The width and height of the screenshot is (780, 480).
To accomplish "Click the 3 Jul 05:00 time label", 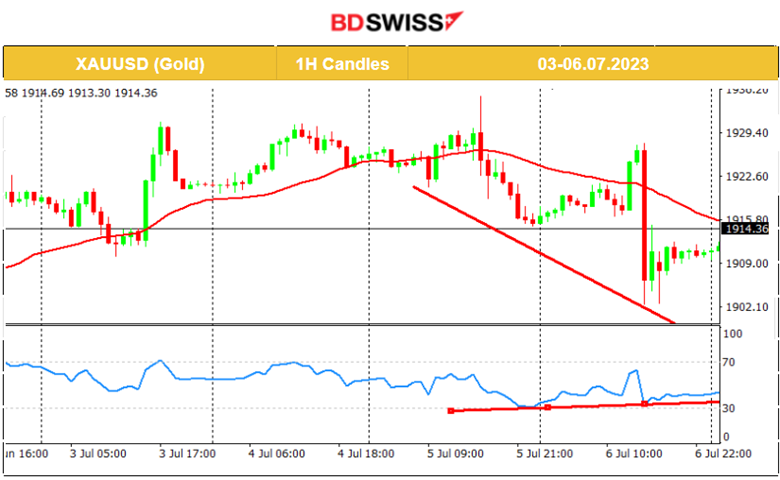I will pyautogui.click(x=98, y=454).
